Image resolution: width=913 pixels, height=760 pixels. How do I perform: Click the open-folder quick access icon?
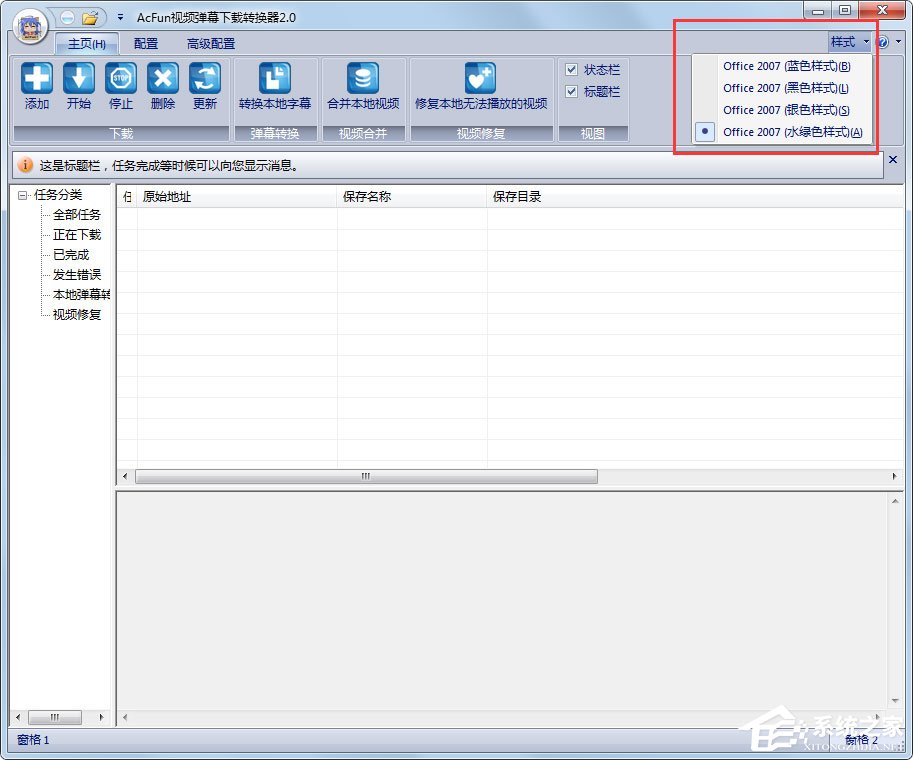click(x=90, y=18)
